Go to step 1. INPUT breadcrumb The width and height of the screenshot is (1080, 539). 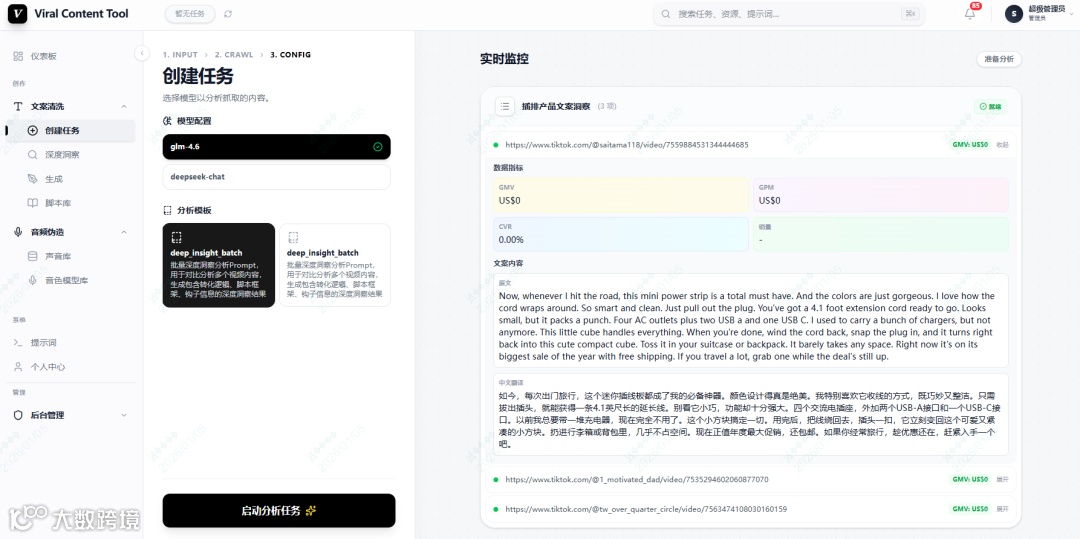coord(180,54)
